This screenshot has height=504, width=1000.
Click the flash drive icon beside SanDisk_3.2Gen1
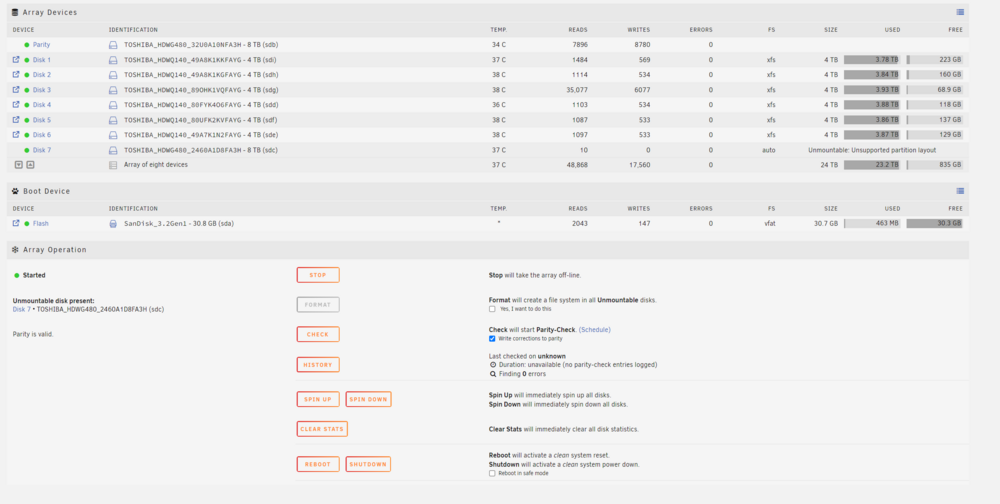[x=113, y=224]
